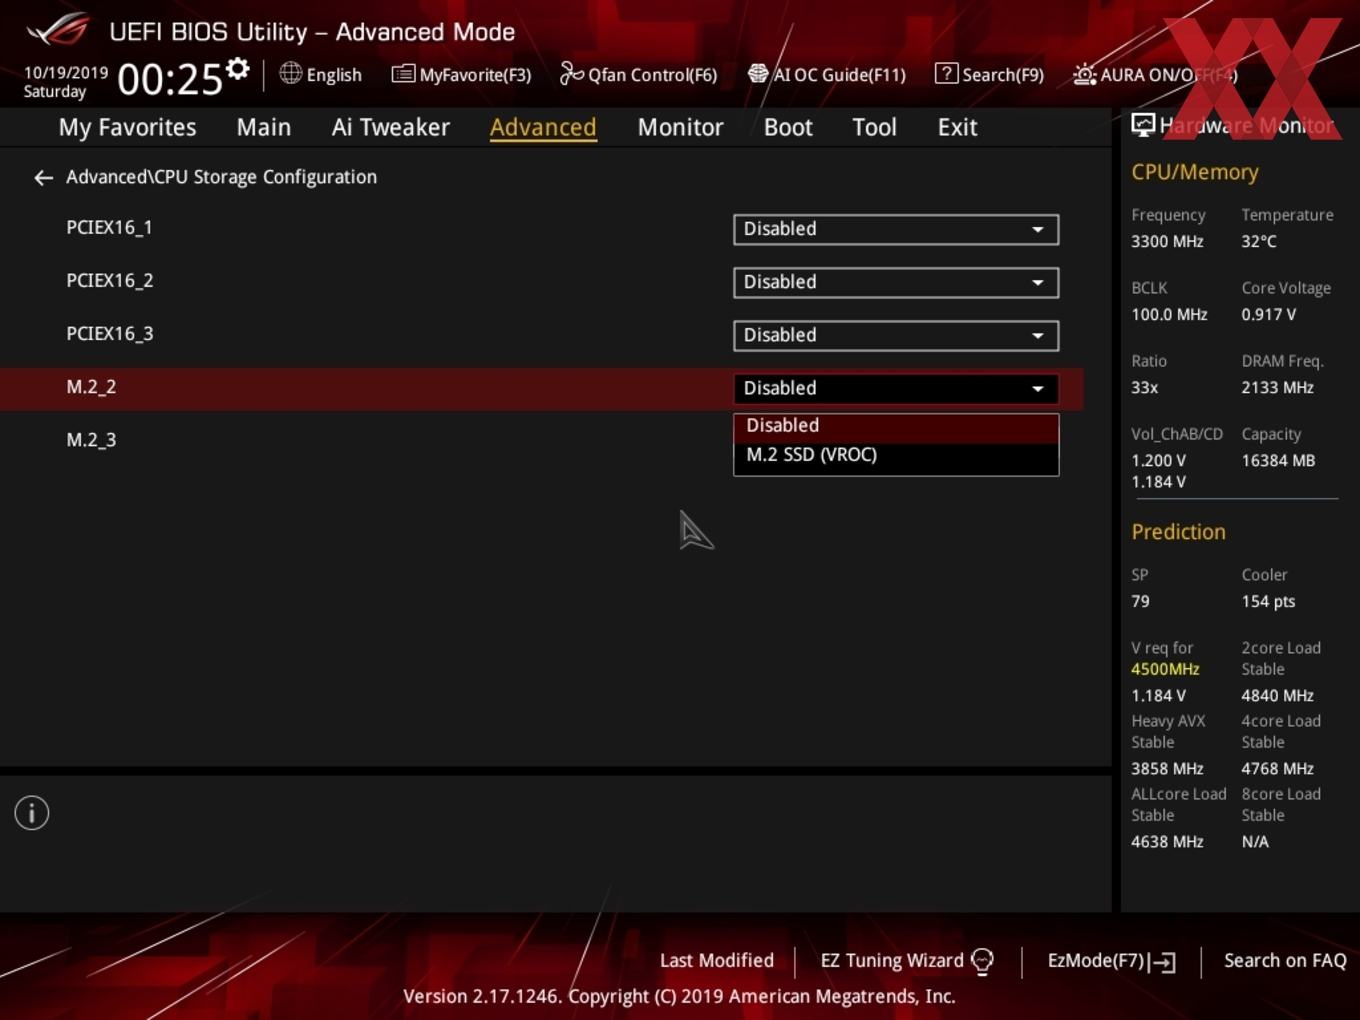Screen dimensions: 1360x1020
Task: Select the PCIEX16_3 label
Action: click(x=109, y=334)
